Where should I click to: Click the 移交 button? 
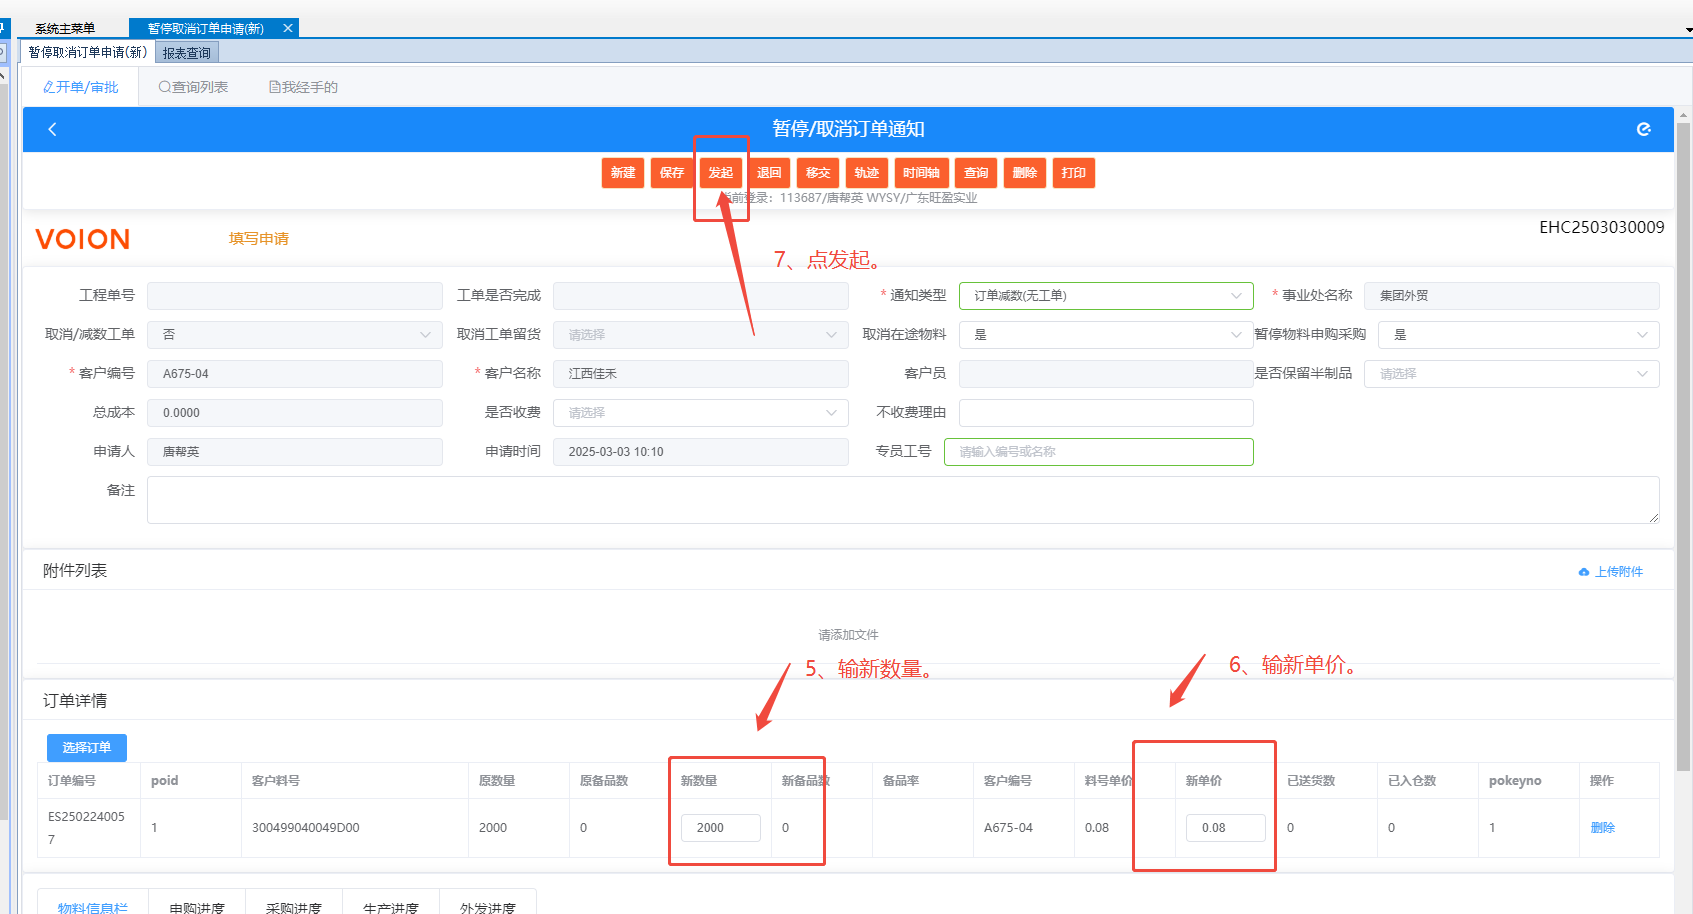coord(818,173)
